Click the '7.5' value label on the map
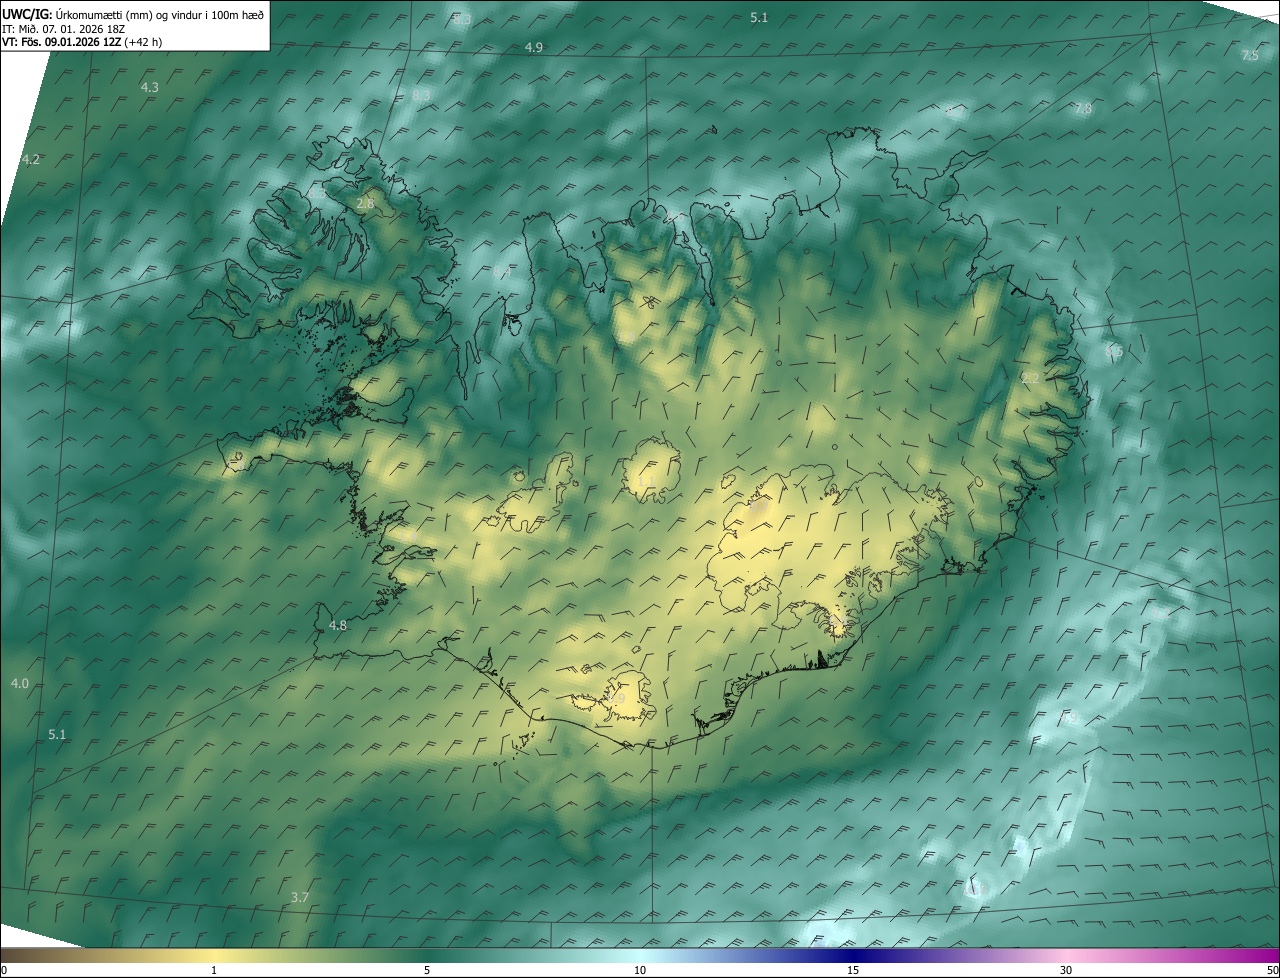Image resolution: width=1280 pixels, height=978 pixels. (x=1250, y=56)
